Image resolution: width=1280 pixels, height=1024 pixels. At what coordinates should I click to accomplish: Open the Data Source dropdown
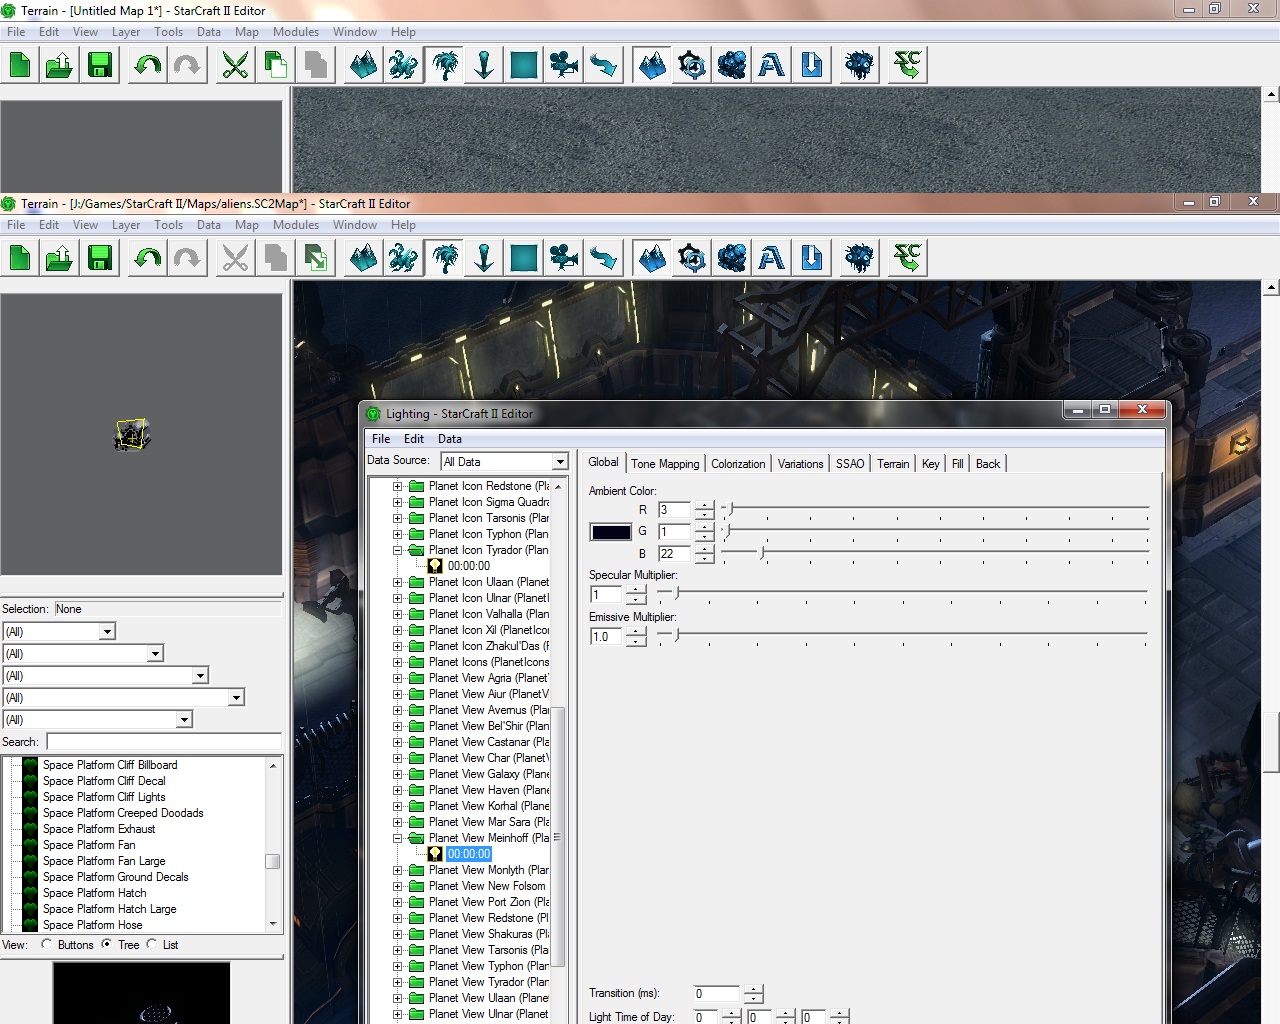click(x=559, y=461)
